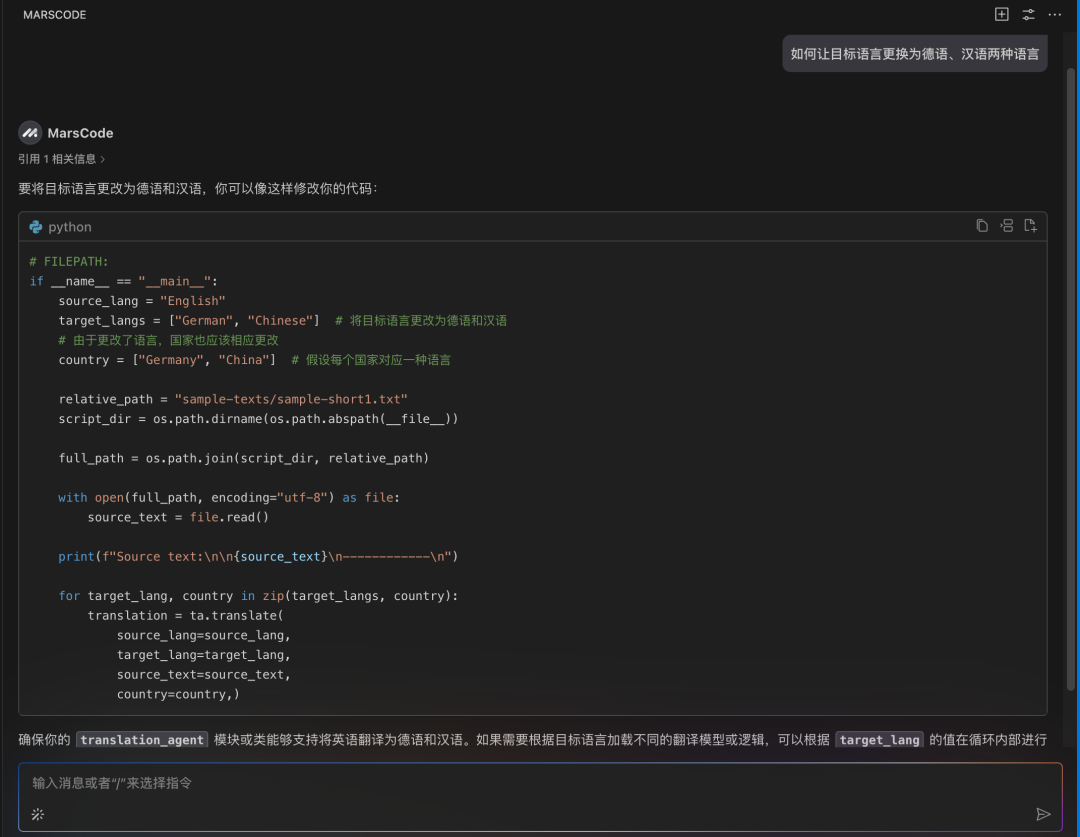This screenshot has height=837, width=1080.
Task: Click the inline target_lang code tag
Action: tap(880, 740)
